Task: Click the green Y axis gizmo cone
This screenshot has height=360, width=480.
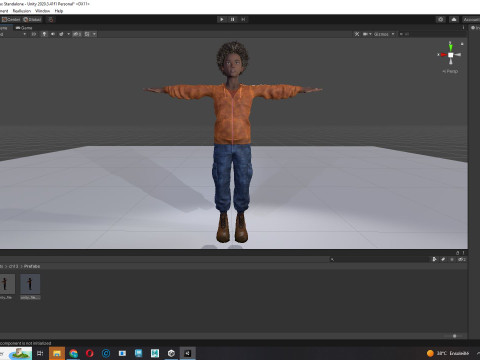Action: pyautogui.click(x=450, y=47)
